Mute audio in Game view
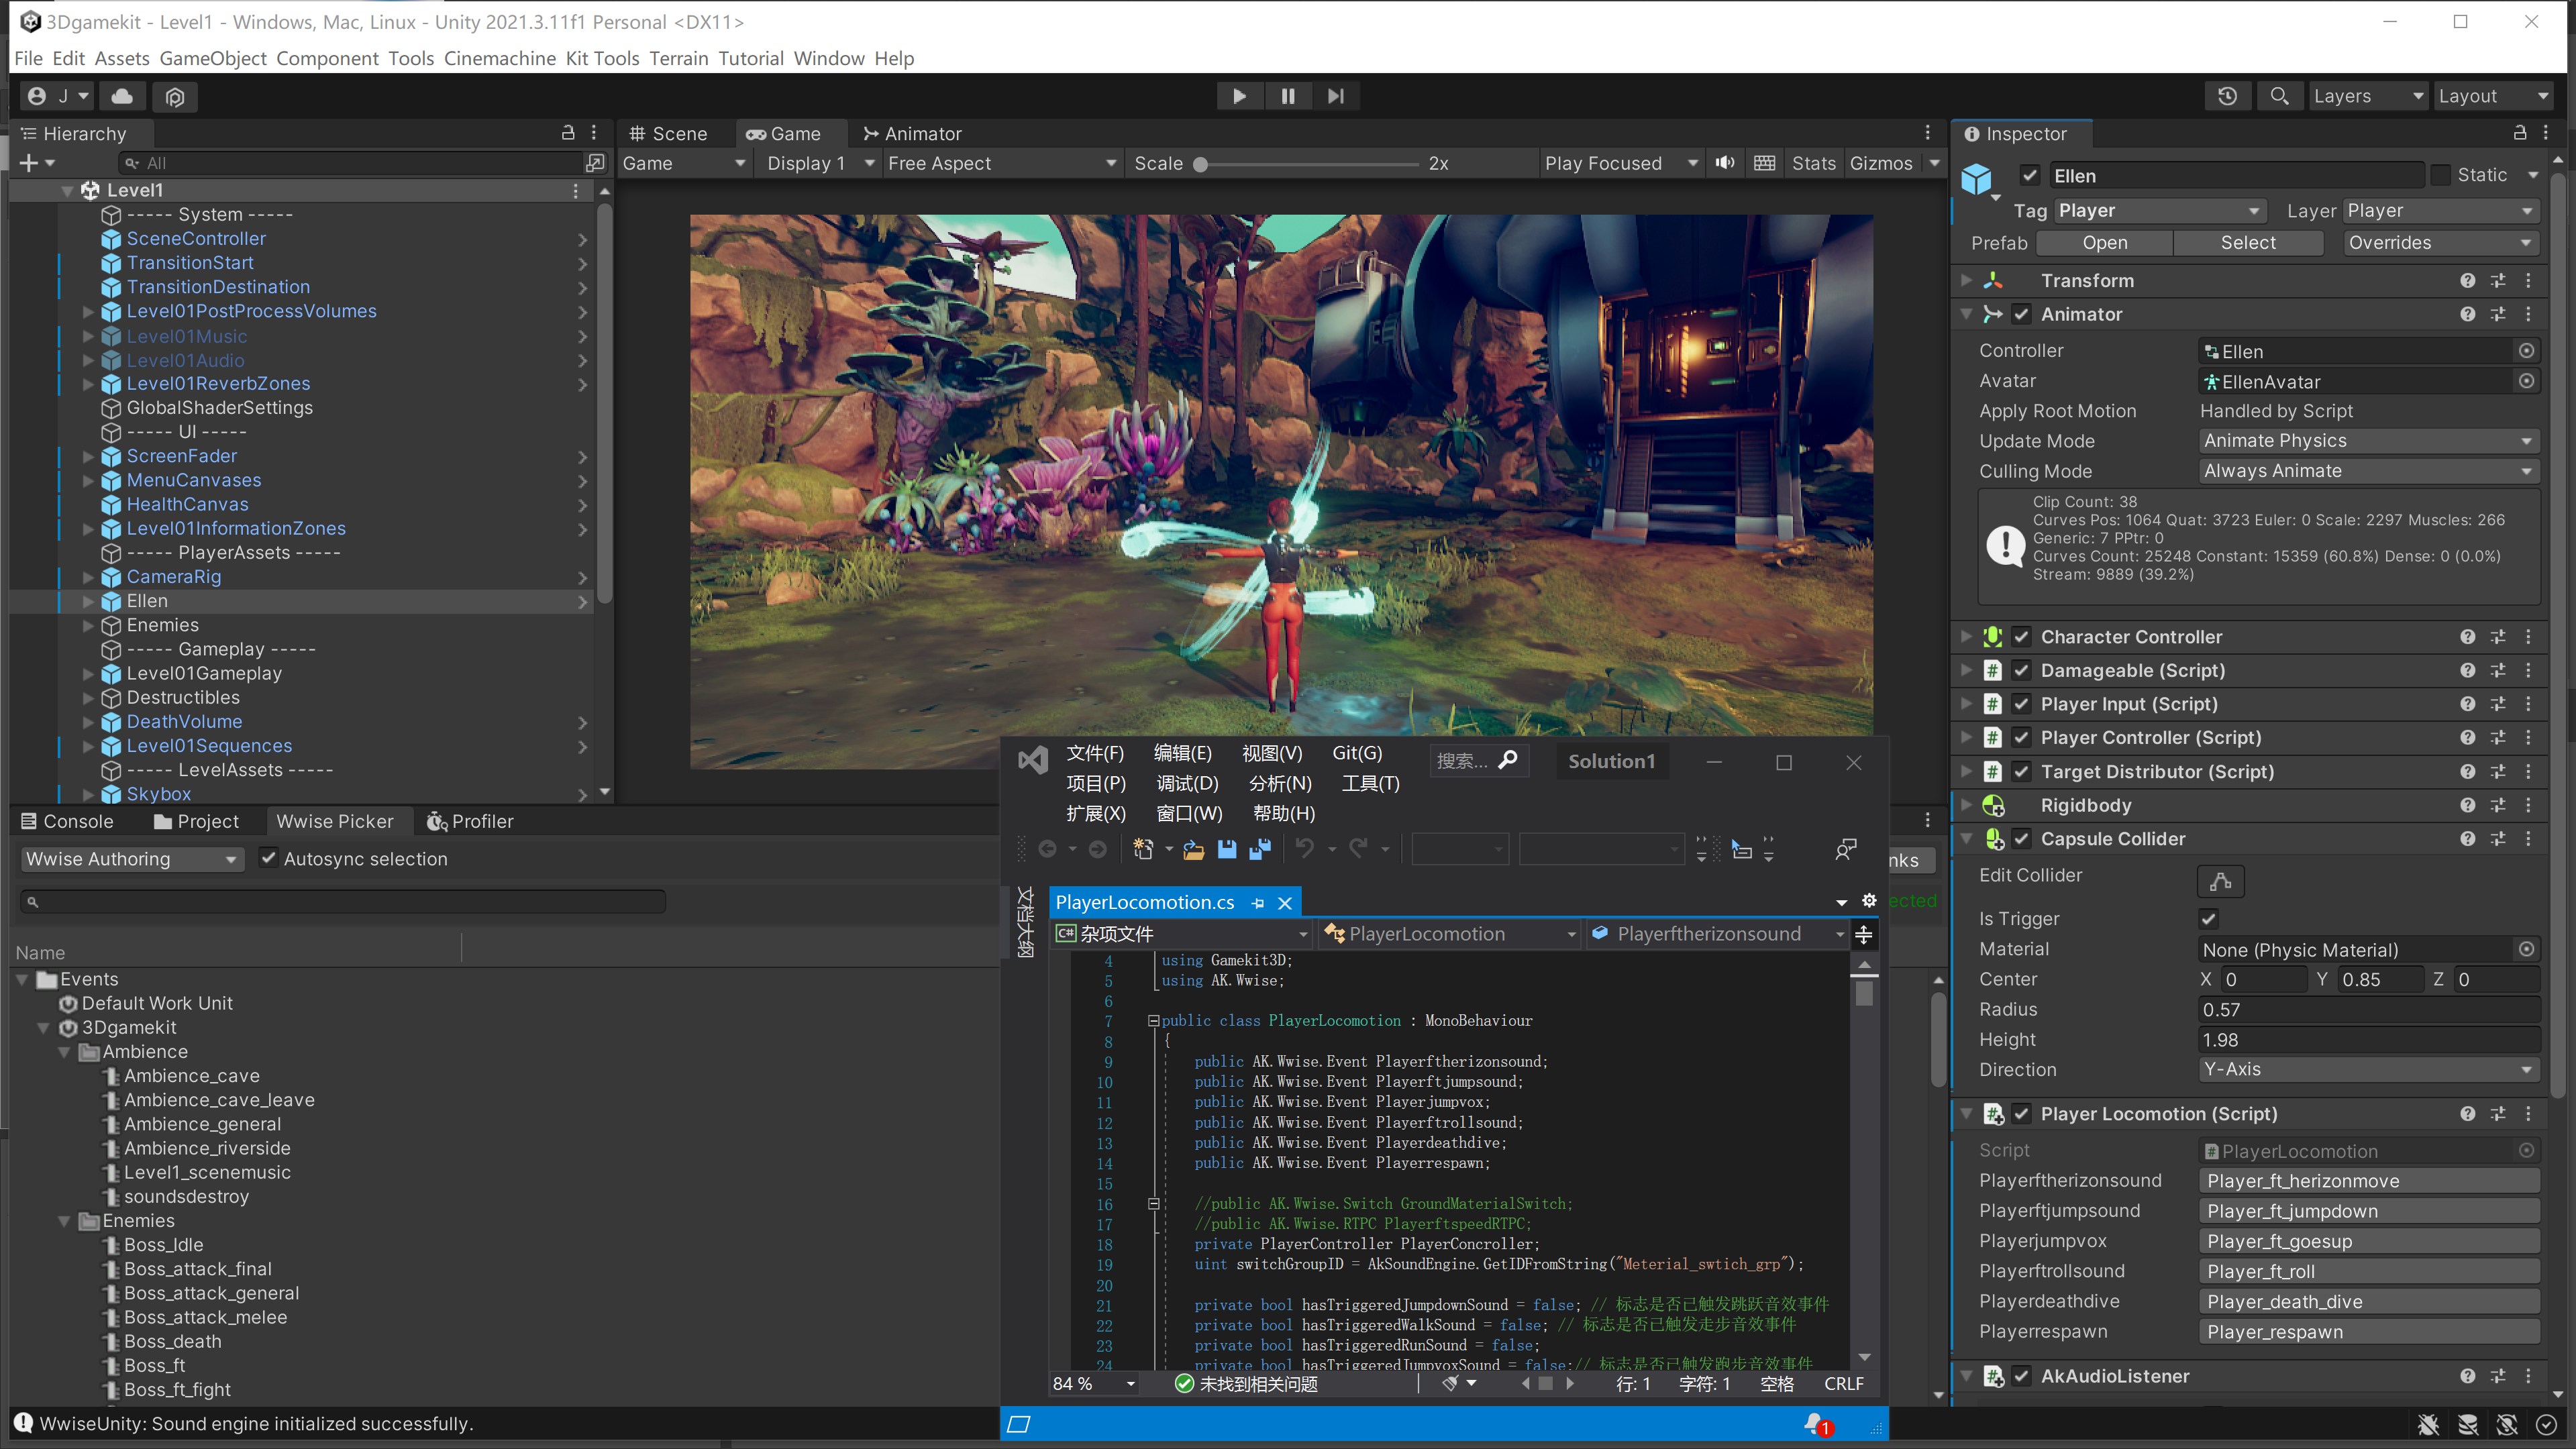 coord(1725,163)
